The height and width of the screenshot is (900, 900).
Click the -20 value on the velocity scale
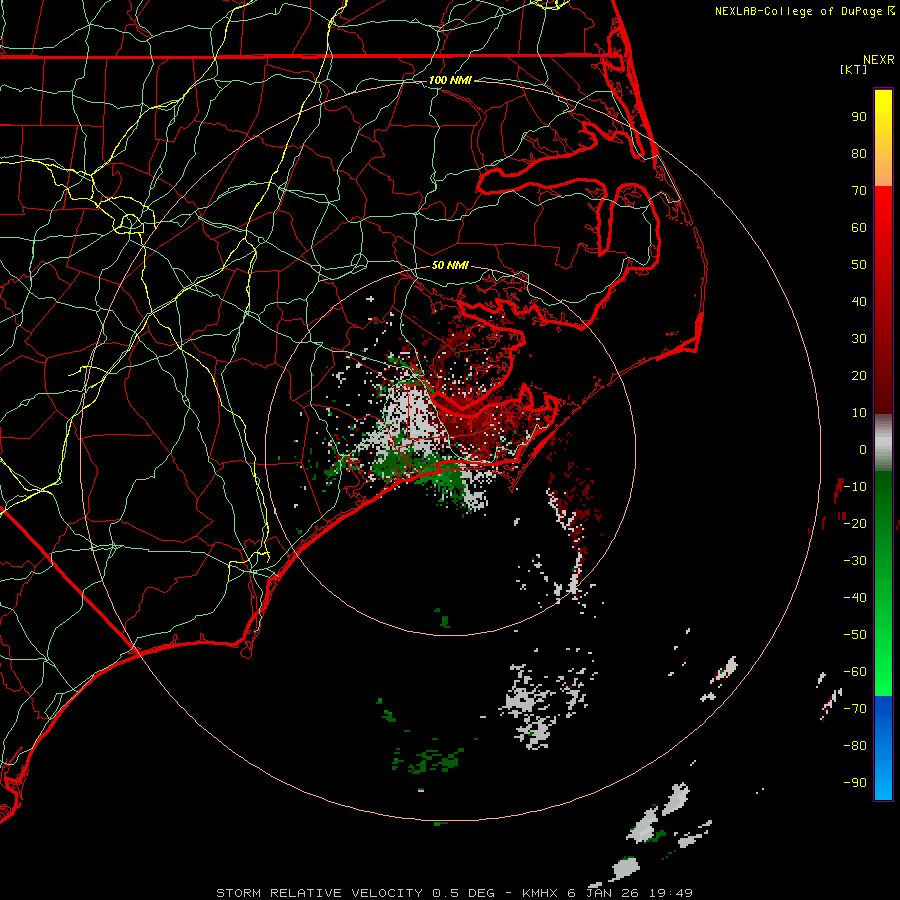click(855, 524)
